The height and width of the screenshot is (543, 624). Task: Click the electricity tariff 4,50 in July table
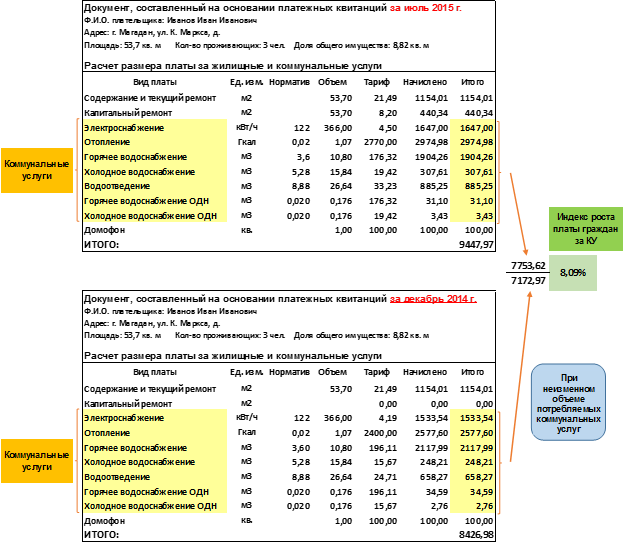point(388,128)
